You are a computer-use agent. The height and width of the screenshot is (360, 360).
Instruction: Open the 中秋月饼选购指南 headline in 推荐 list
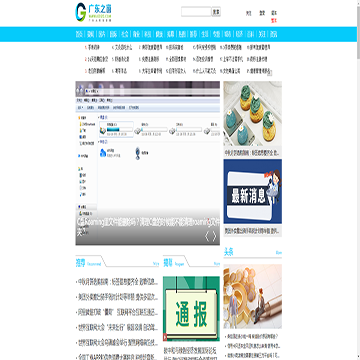coord(117,282)
